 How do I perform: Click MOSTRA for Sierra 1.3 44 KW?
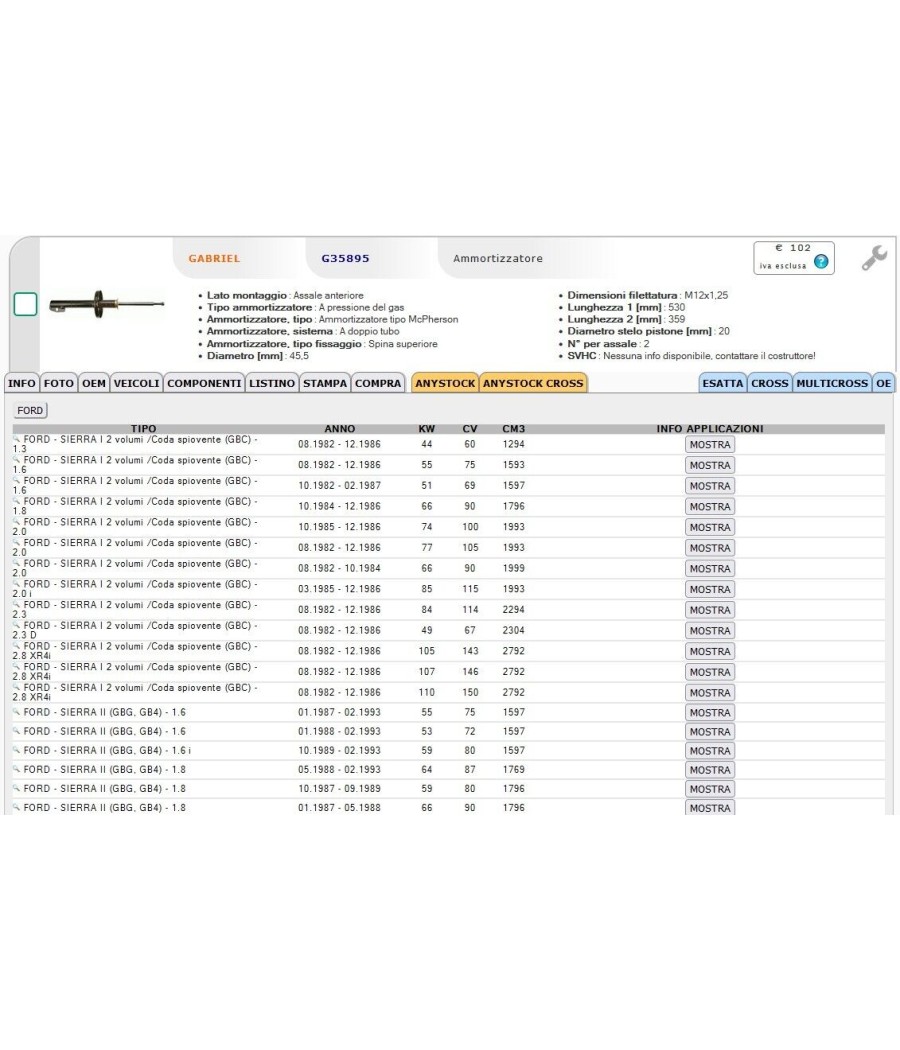(x=710, y=445)
